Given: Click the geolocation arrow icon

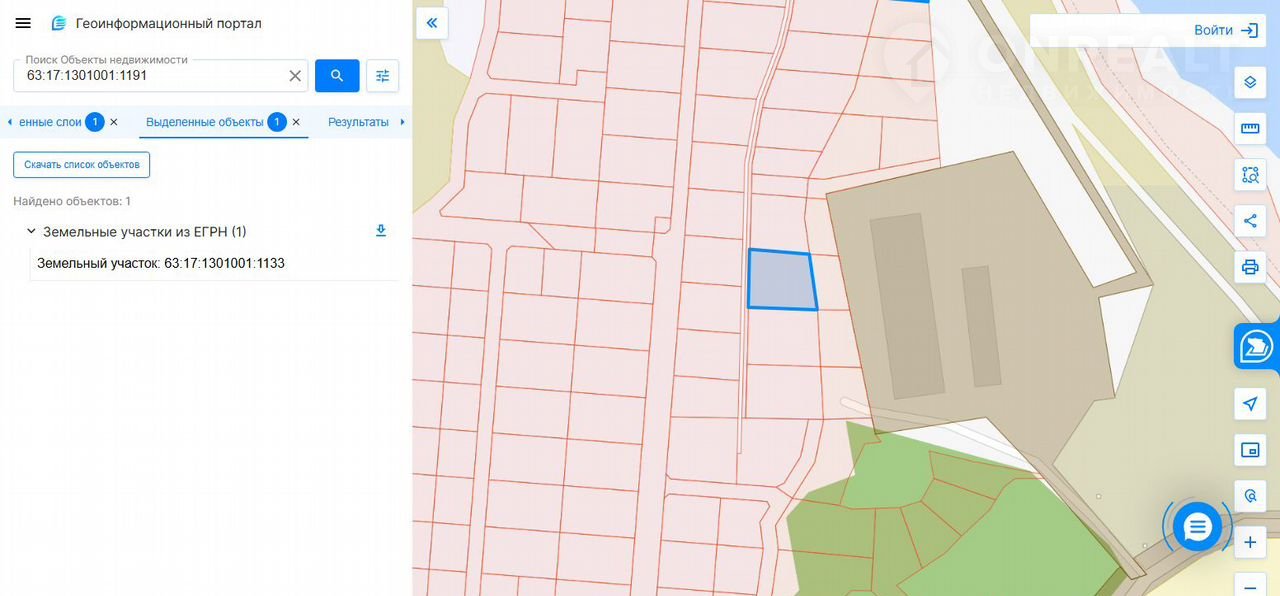Looking at the screenshot, I should click(1249, 404).
